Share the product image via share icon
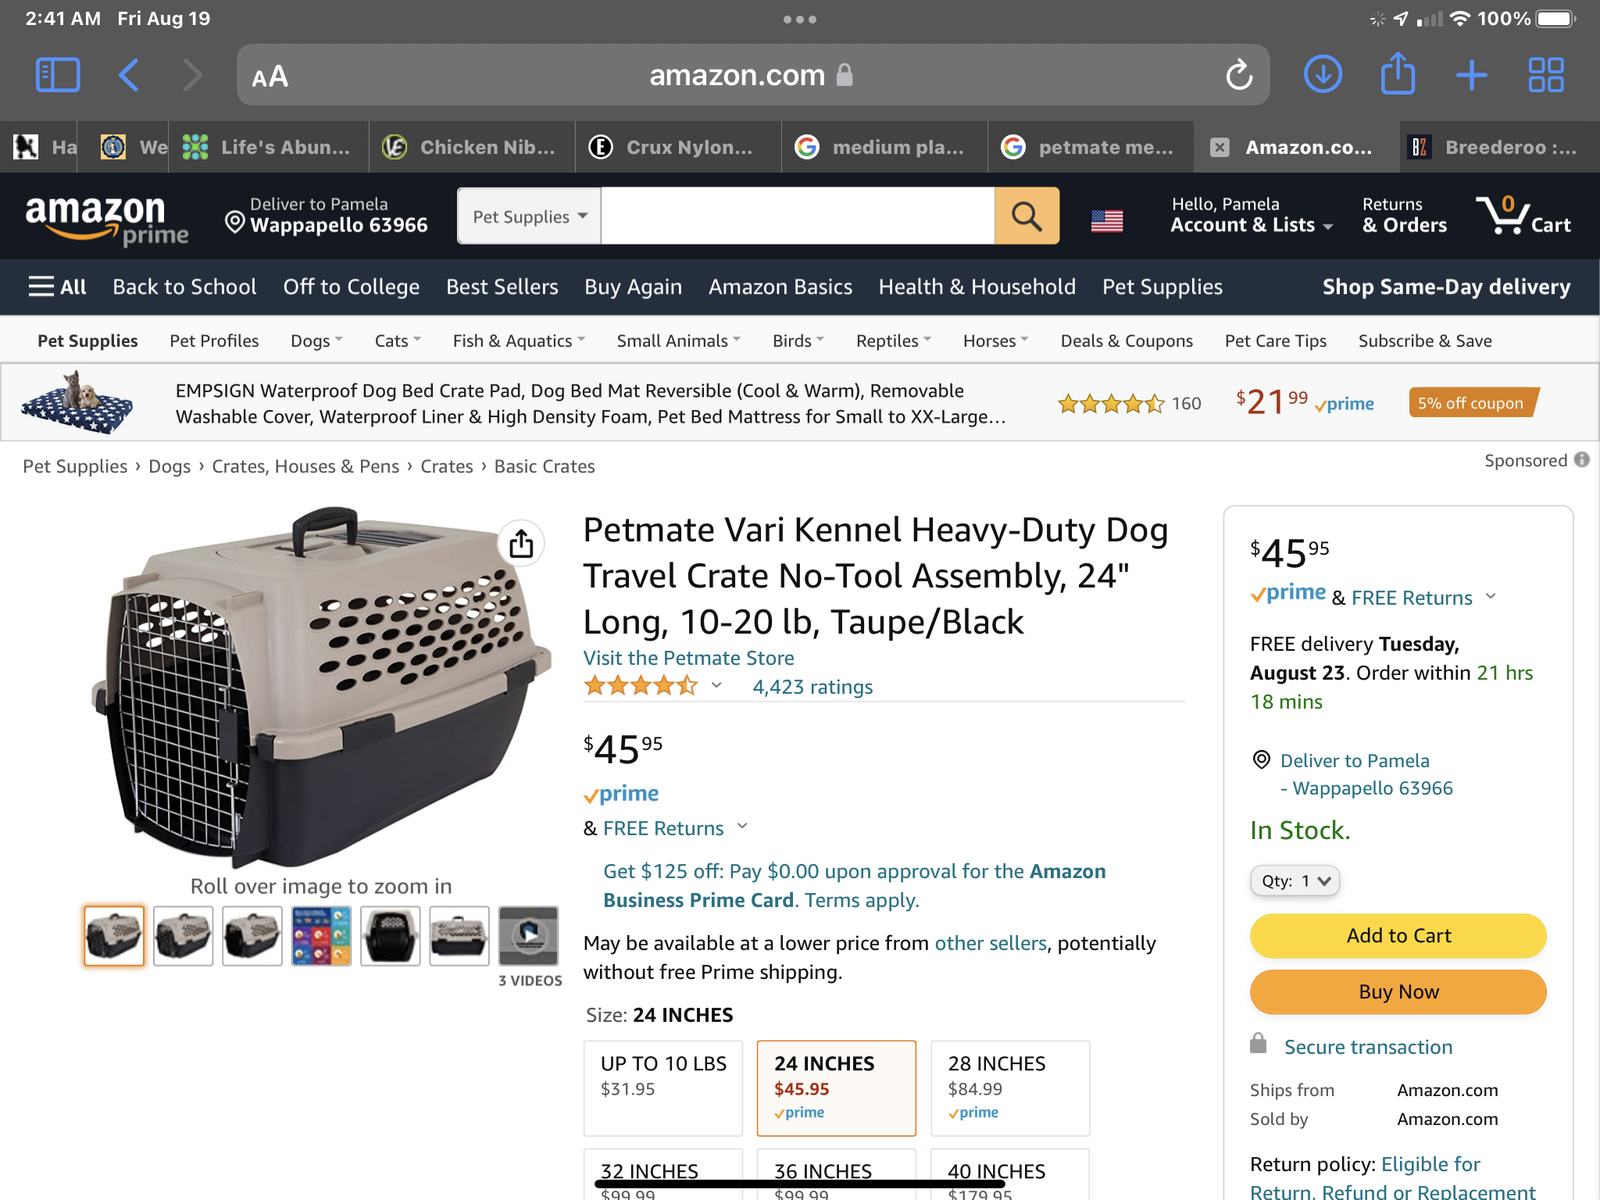The height and width of the screenshot is (1200, 1600). [521, 544]
